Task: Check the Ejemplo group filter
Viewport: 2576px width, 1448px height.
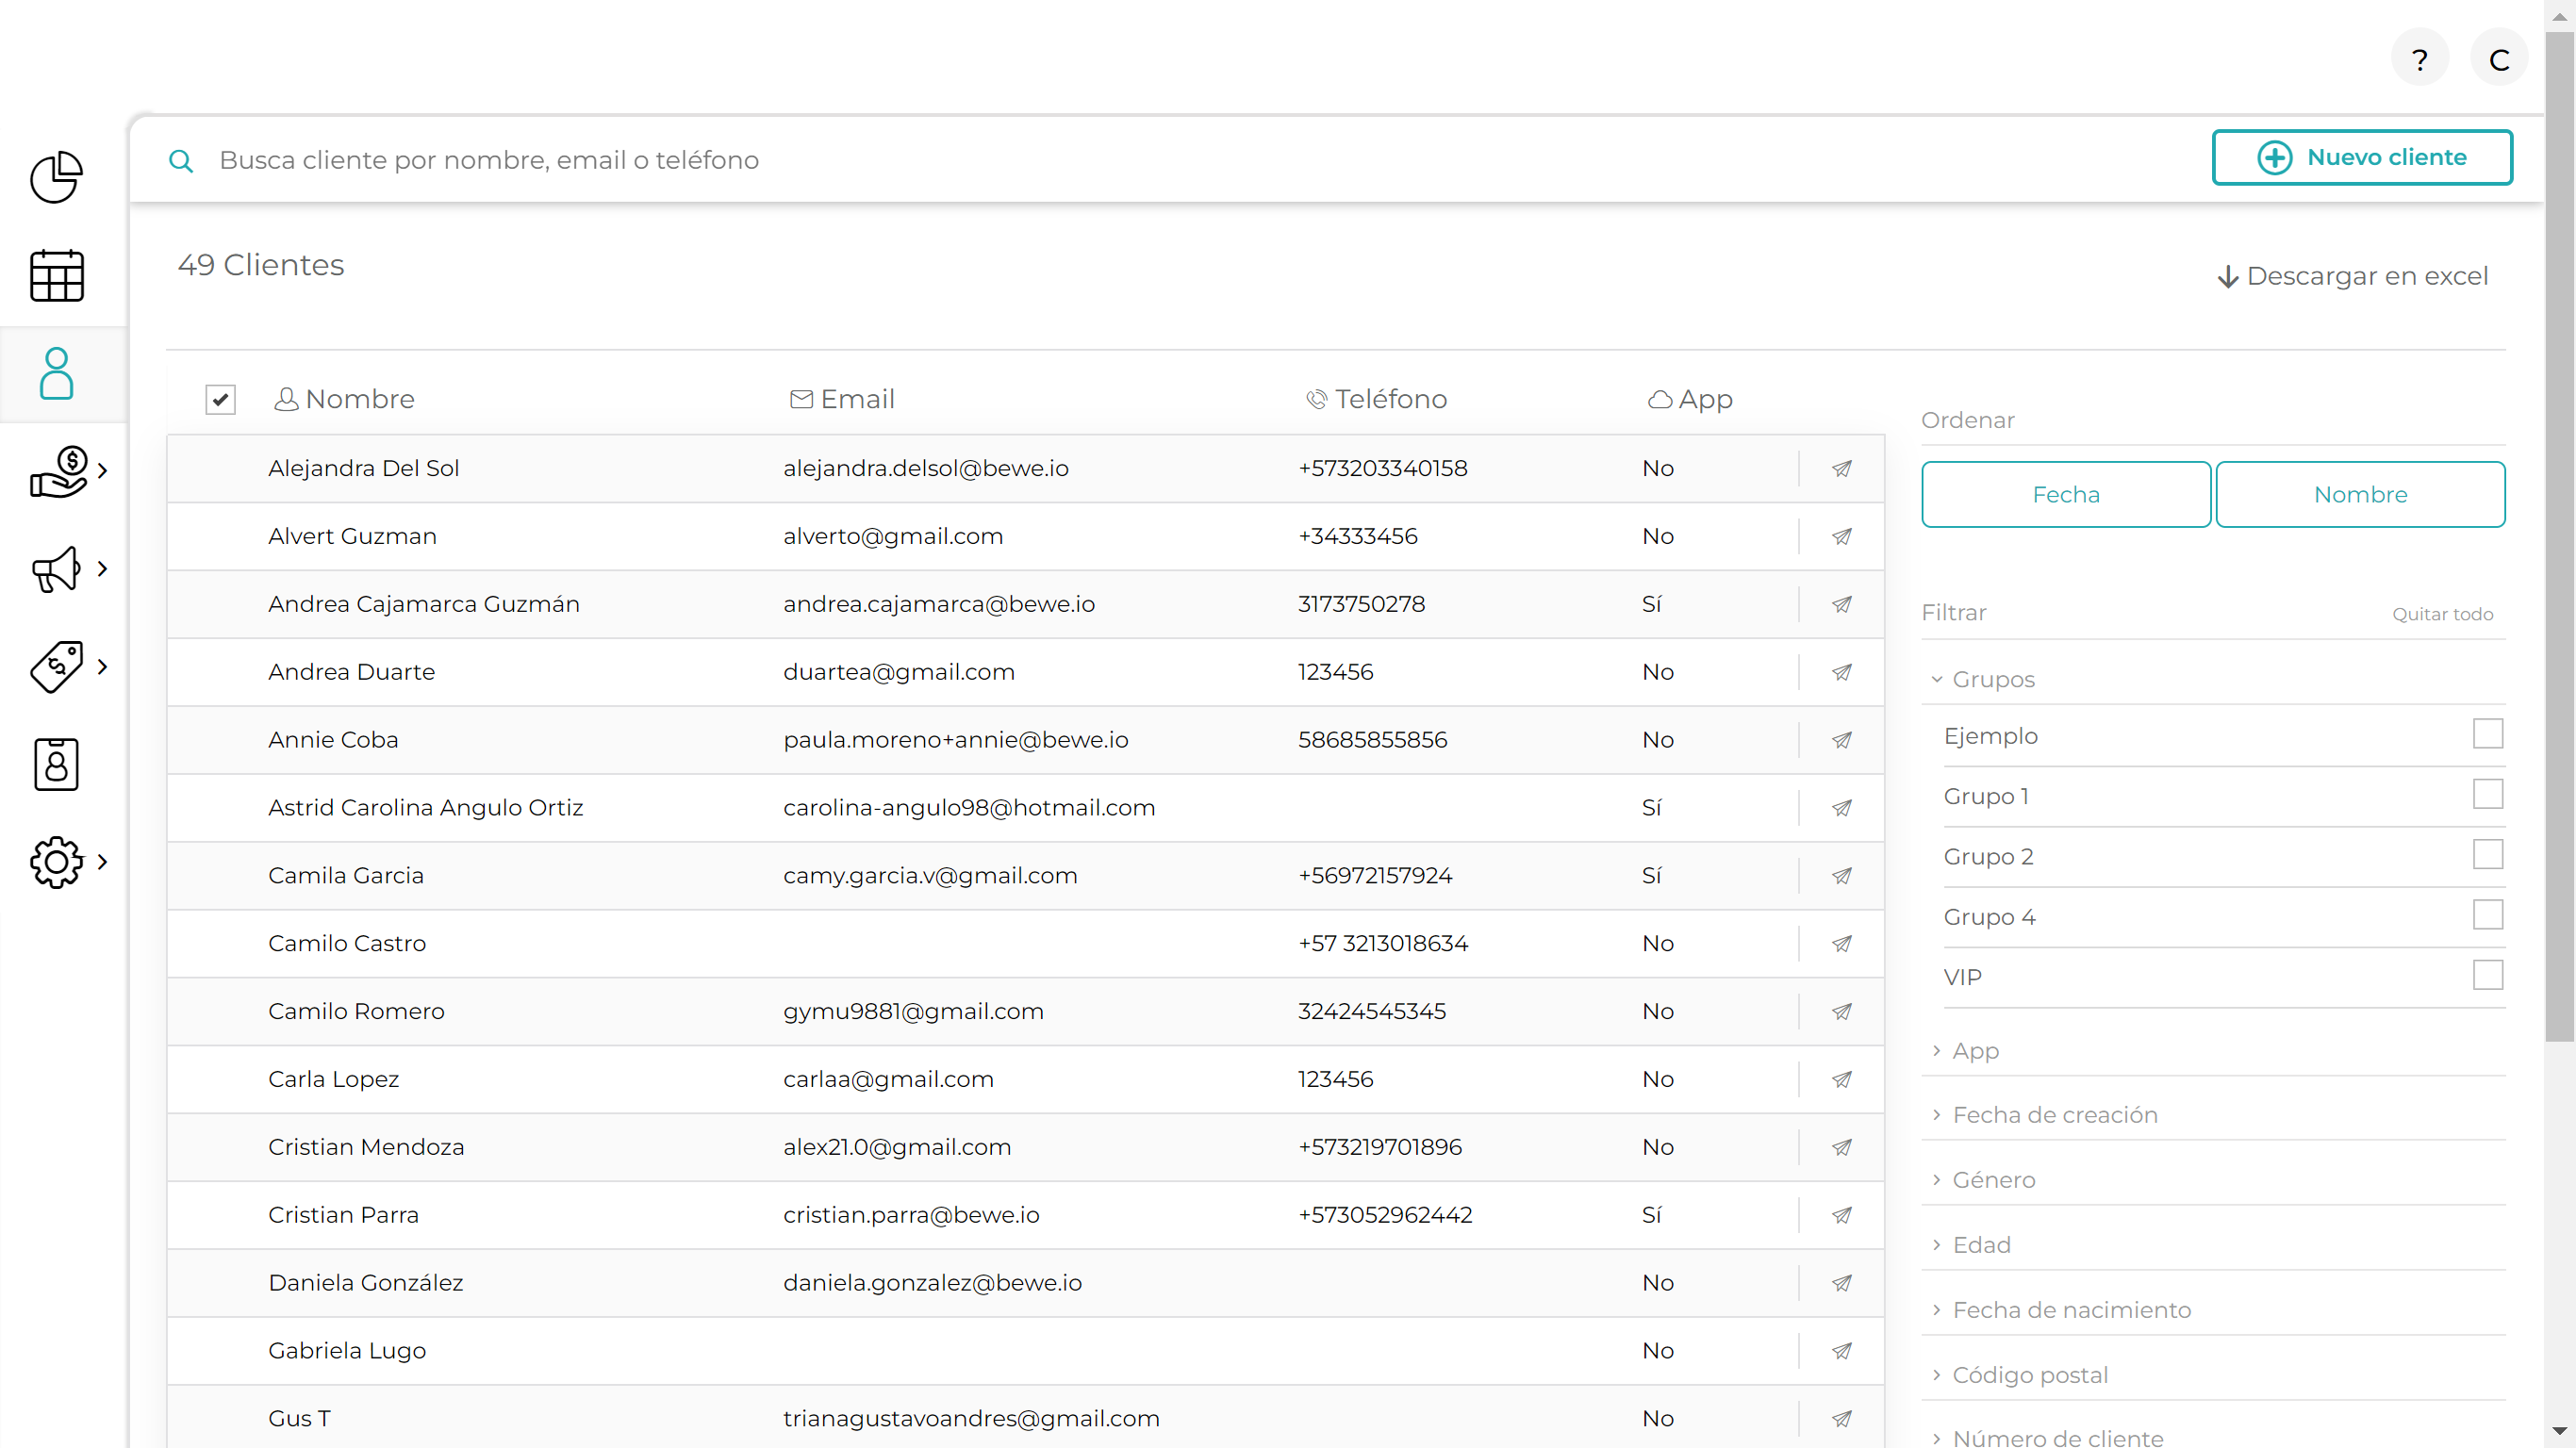Action: tap(2487, 734)
